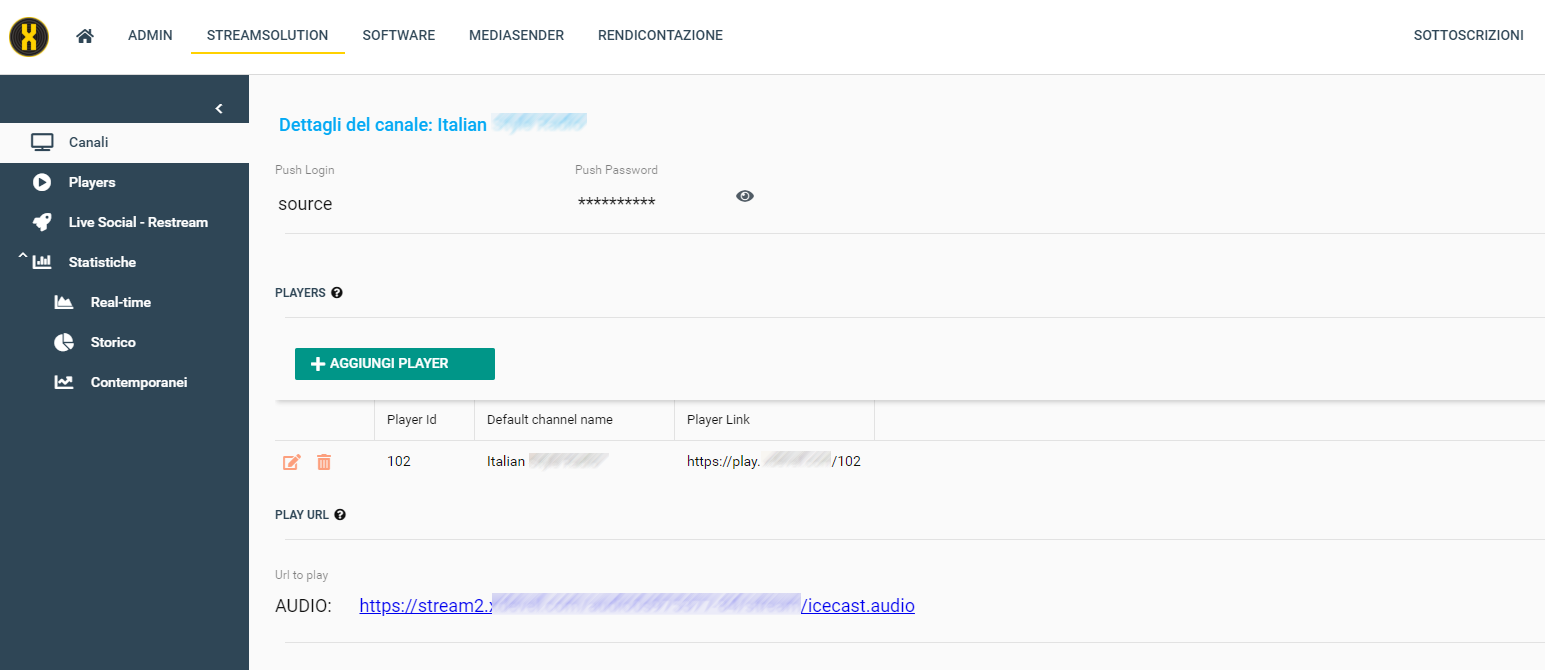The height and width of the screenshot is (670, 1545).
Task: Click the Storico pie chart icon
Action: tap(64, 342)
